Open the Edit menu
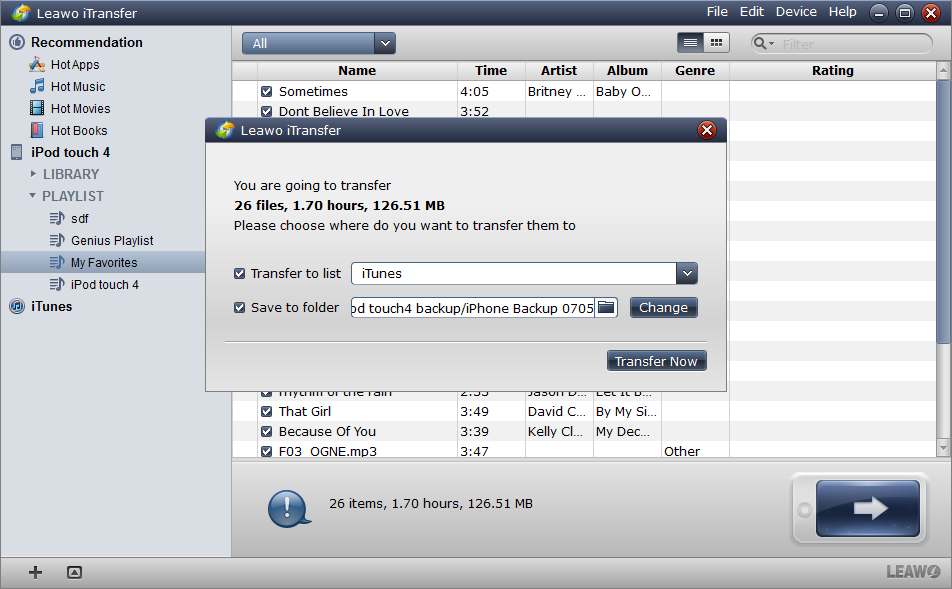This screenshot has width=952, height=589. coord(752,12)
